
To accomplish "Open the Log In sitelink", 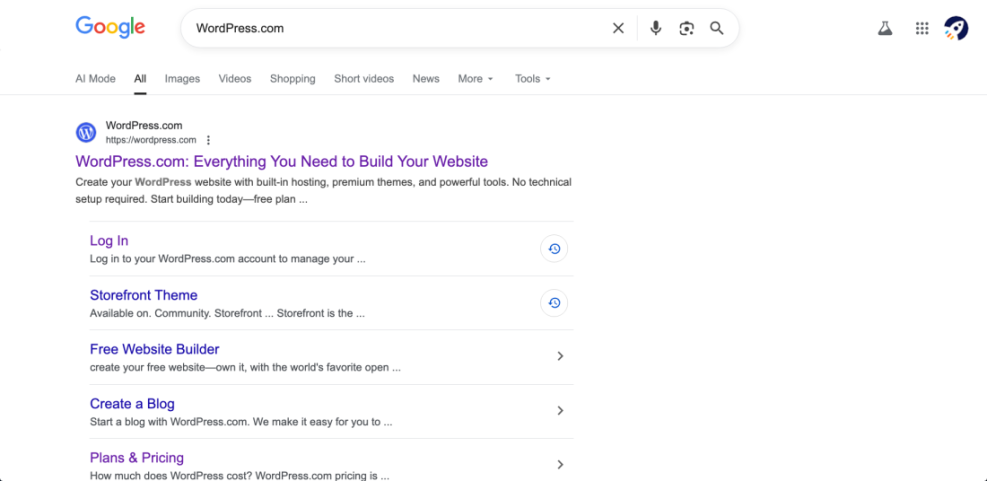I will pyautogui.click(x=109, y=240).
